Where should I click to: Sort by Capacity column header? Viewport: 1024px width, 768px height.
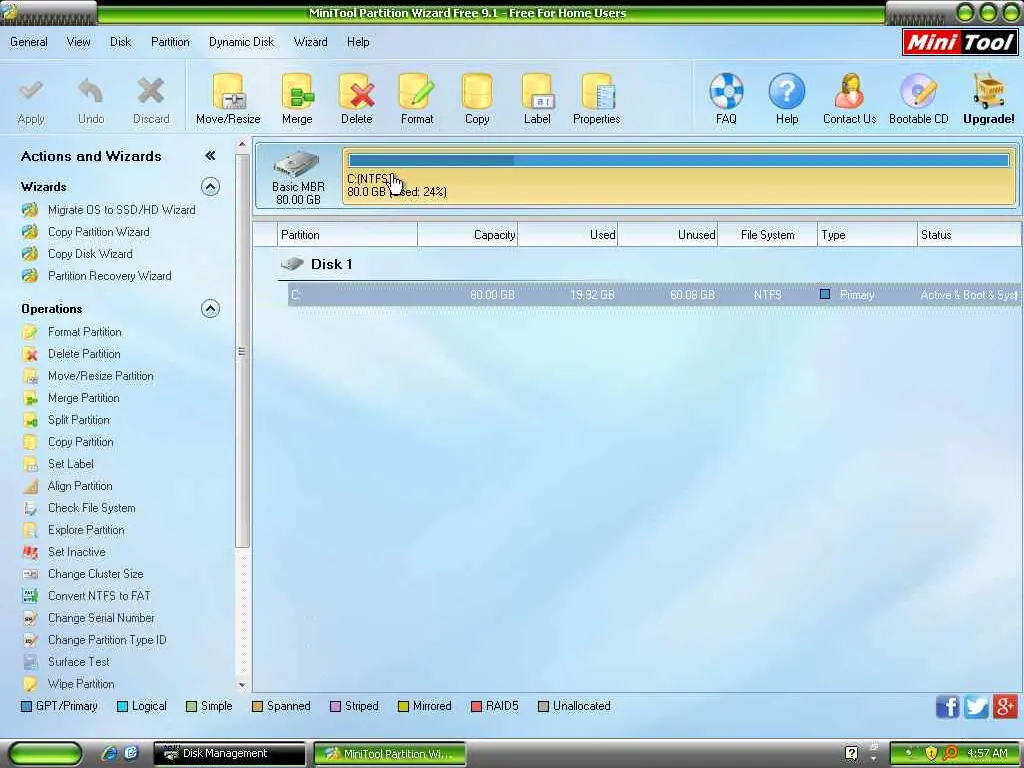[468, 235]
